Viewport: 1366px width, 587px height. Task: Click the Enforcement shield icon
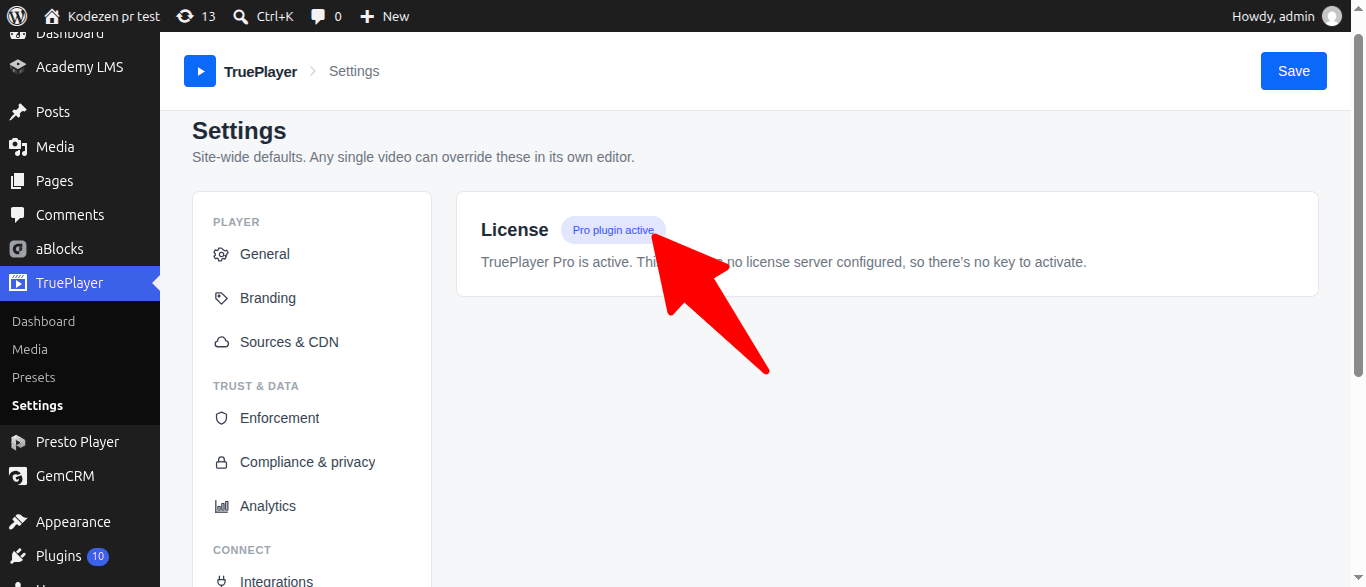pos(221,418)
